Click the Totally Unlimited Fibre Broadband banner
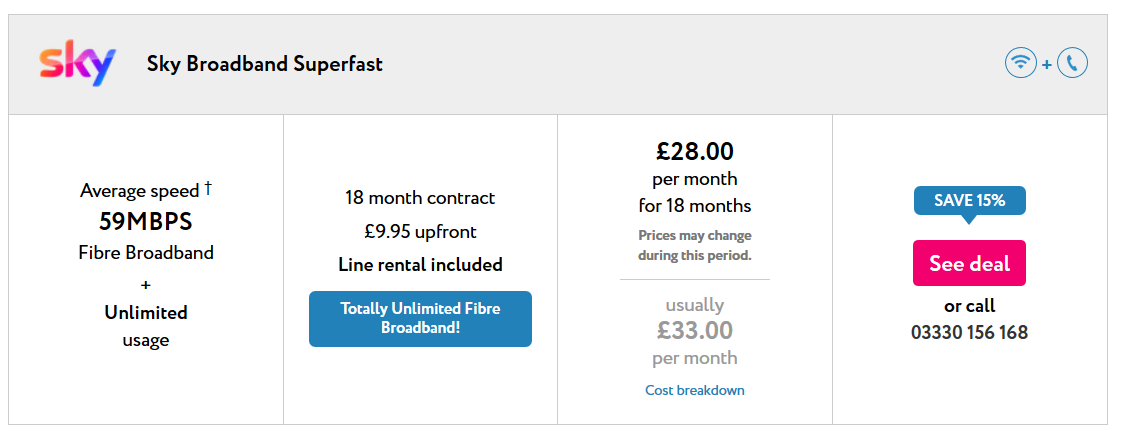Screen dimensions: 1146x440 tap(420, 319)
